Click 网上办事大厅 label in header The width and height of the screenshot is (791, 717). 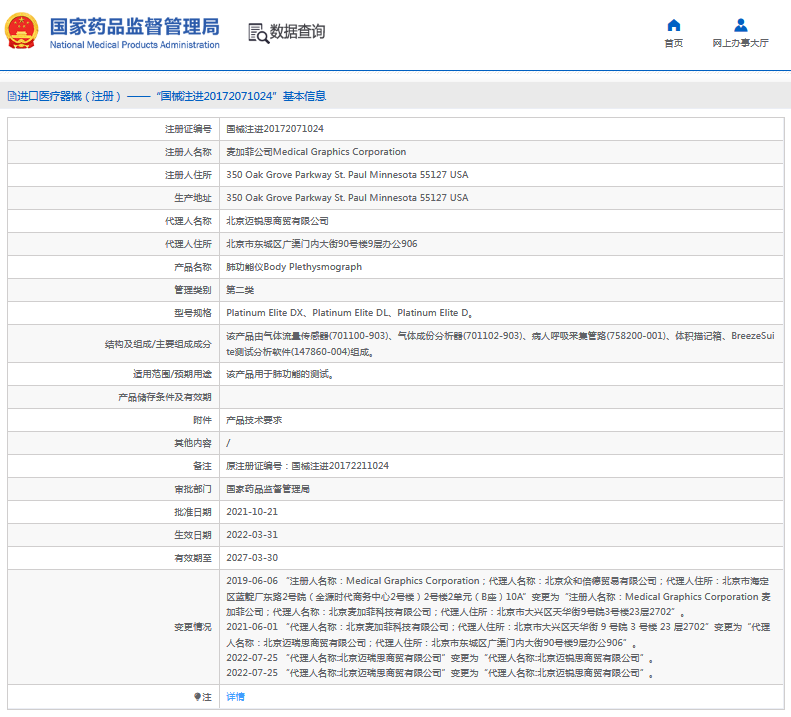coord(740,43)
